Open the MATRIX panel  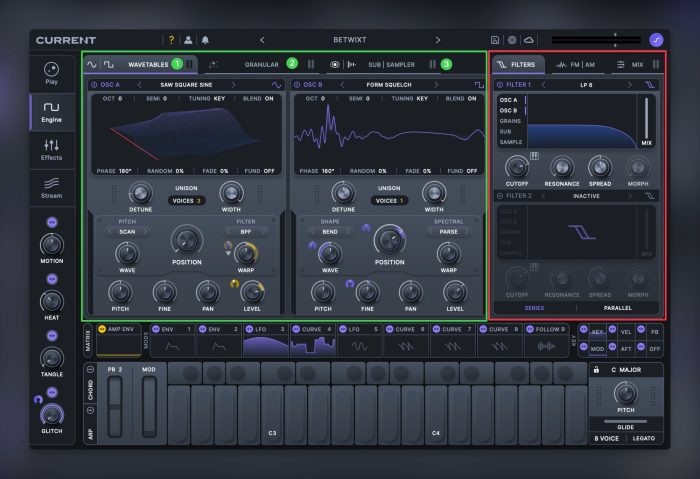(88, 340)
